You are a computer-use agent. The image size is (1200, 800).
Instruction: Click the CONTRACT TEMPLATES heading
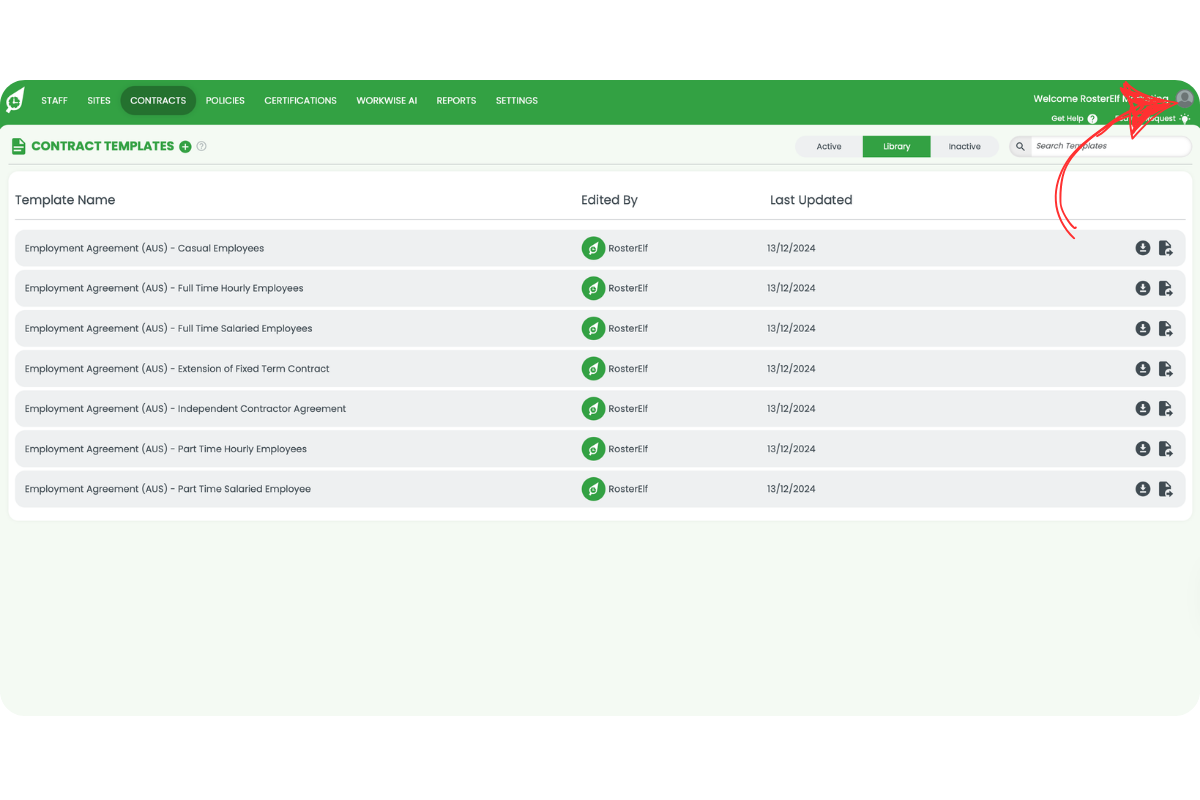[103, 146]
